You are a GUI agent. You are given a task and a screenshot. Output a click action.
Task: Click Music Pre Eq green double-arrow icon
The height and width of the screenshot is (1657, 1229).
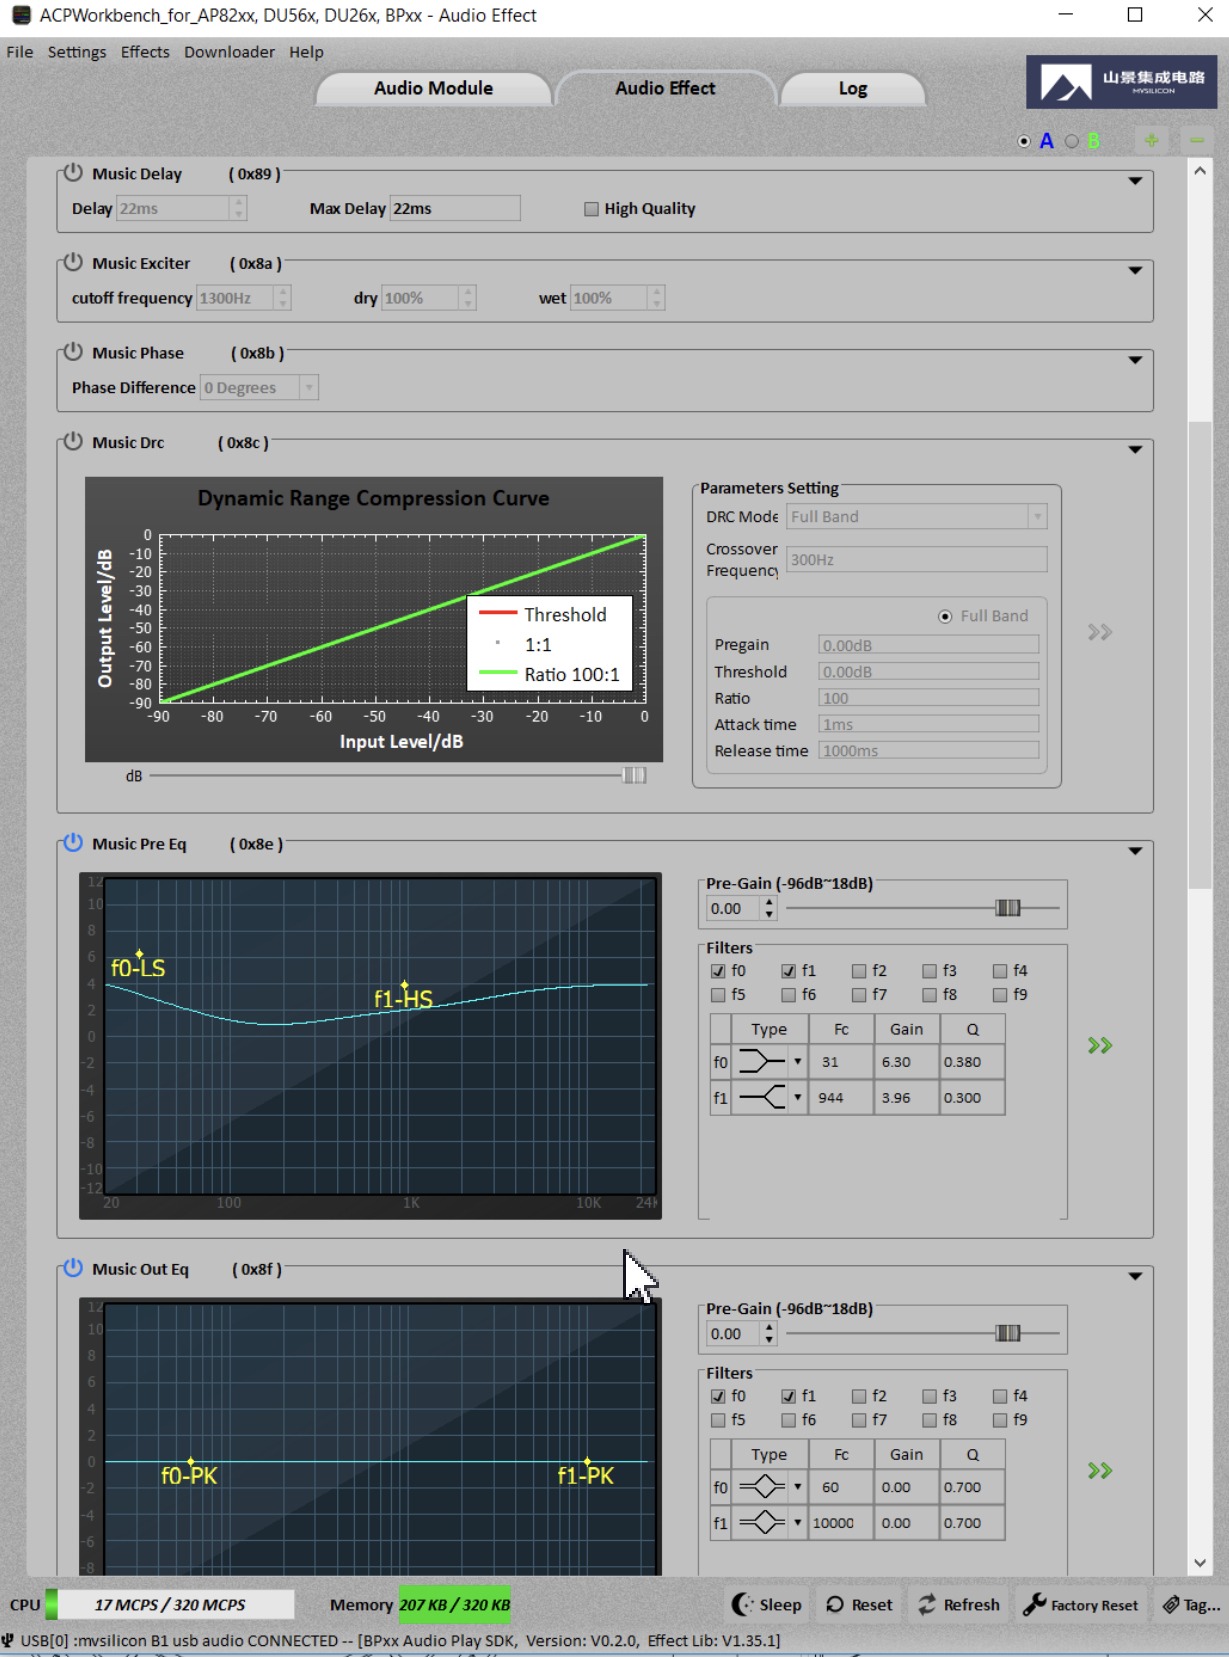pos(1100,1045)
